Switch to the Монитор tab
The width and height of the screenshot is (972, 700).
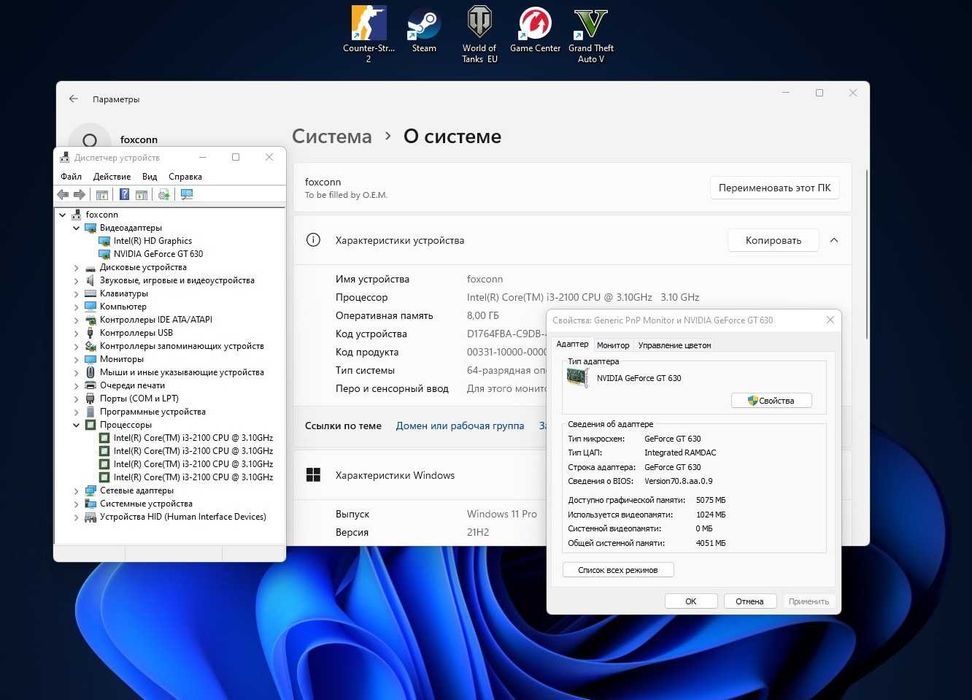pos(612,345)
